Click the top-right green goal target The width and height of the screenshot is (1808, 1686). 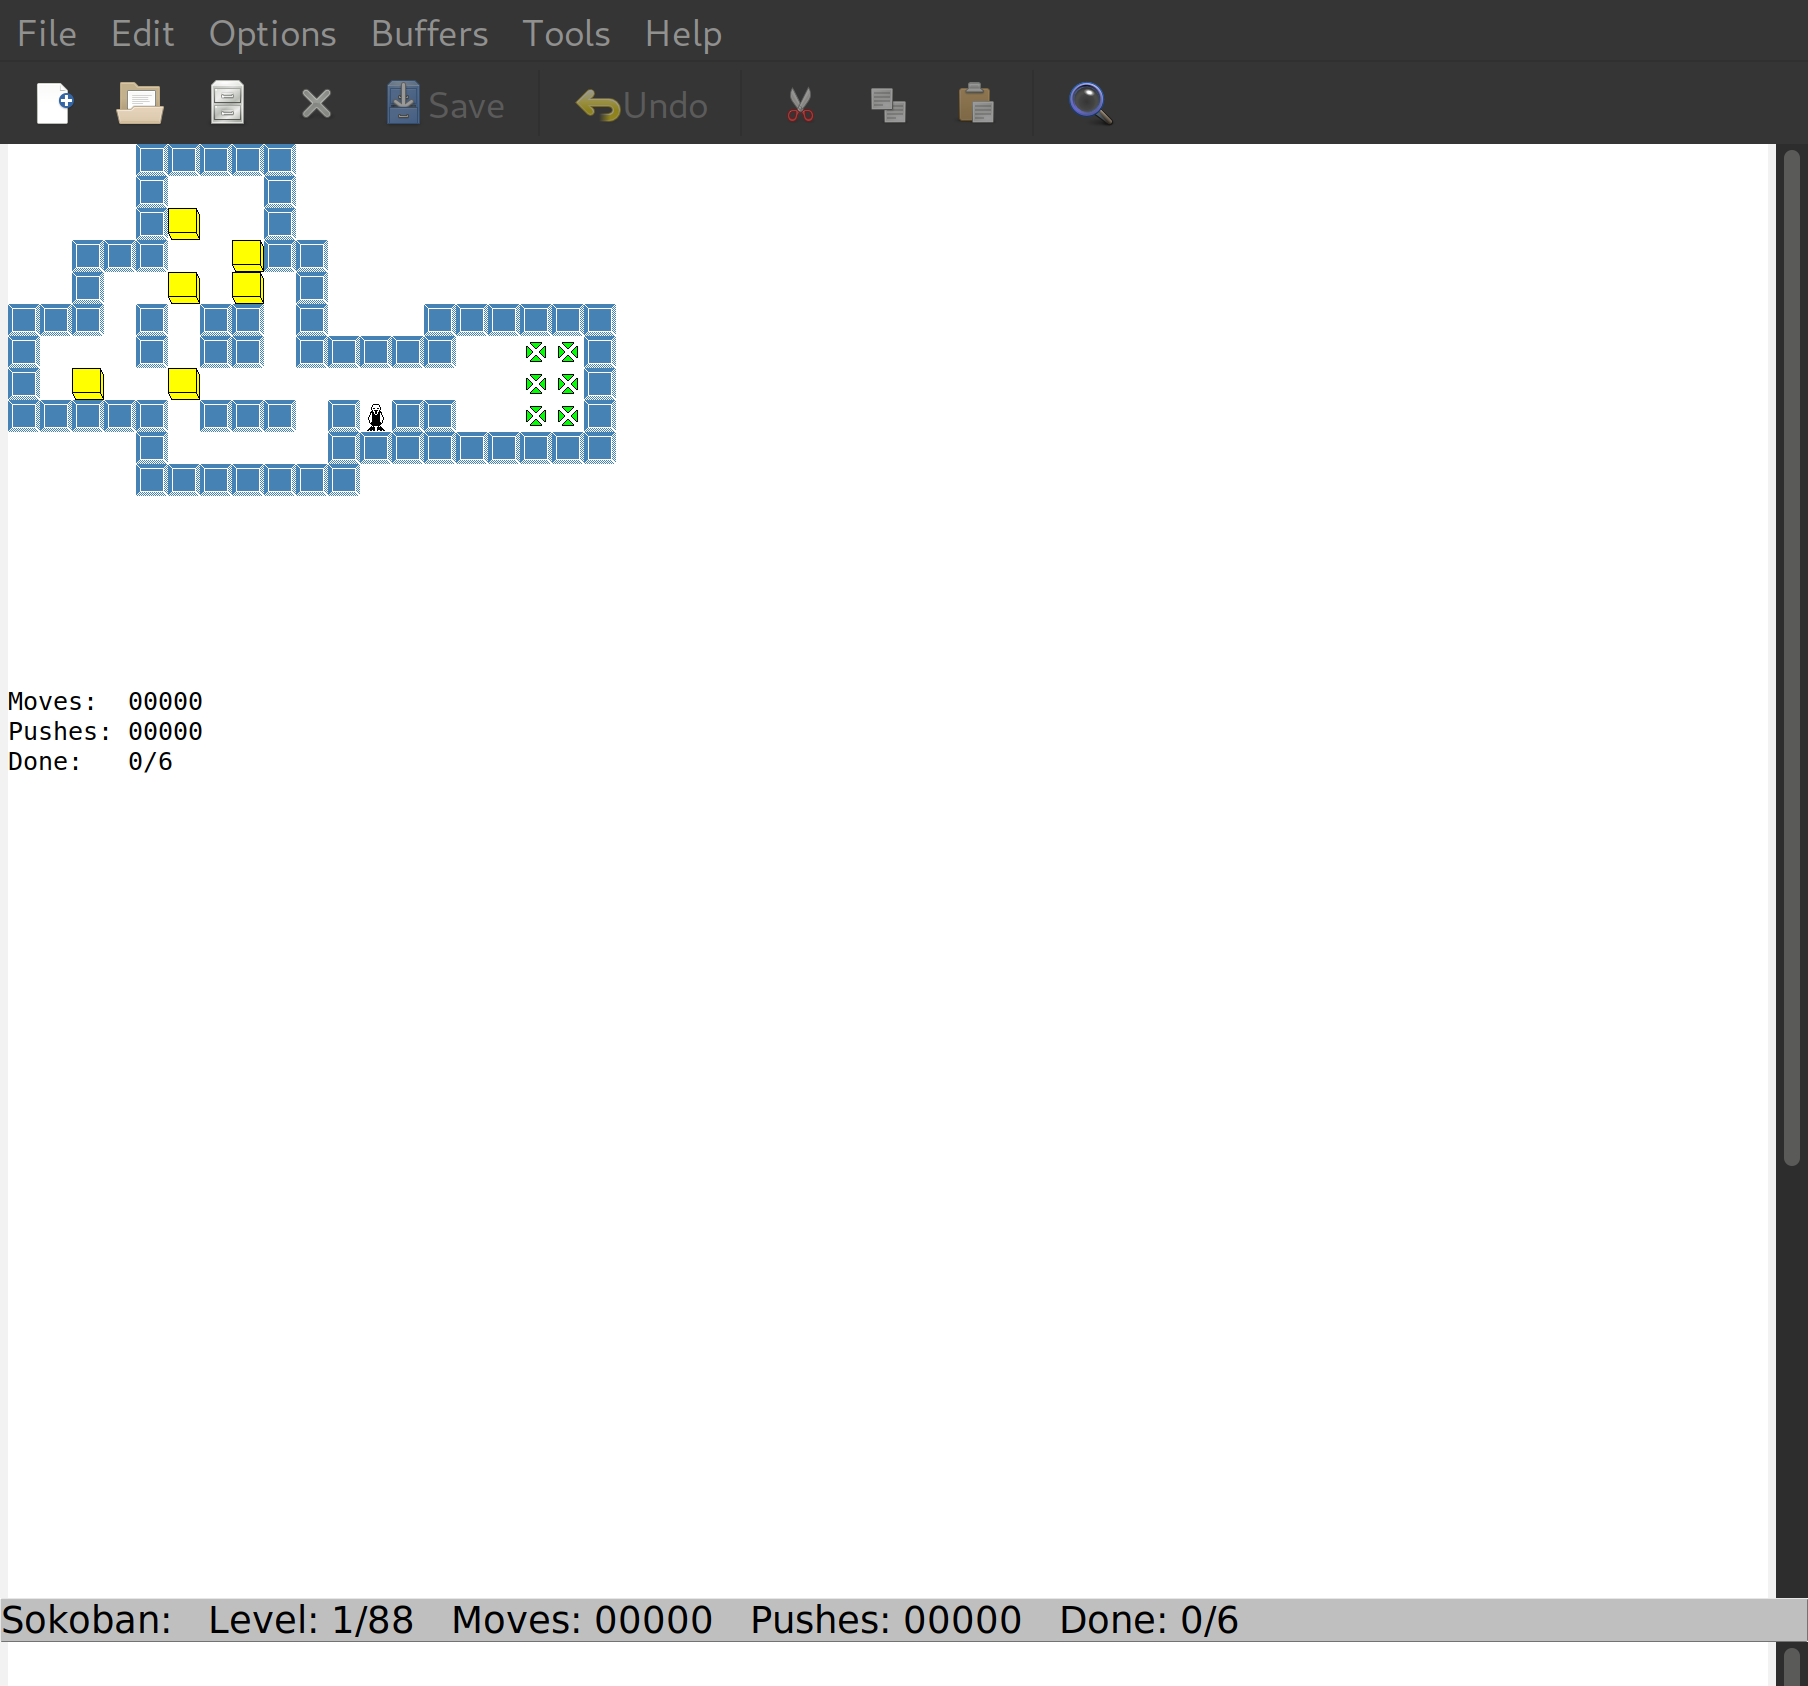point(568,352)
